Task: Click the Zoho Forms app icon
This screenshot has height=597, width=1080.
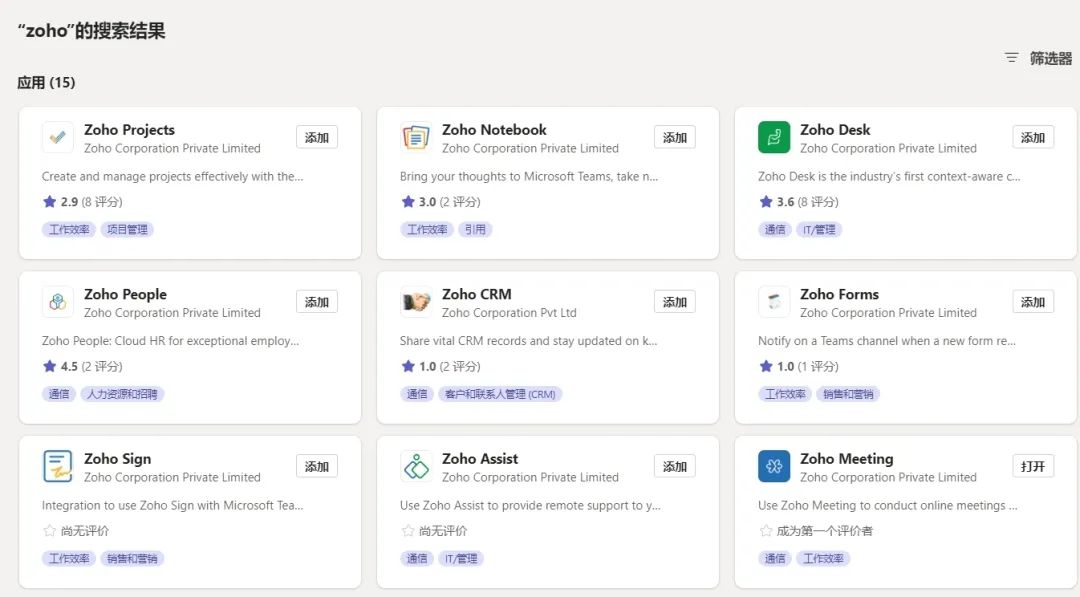Action: (x=774, y=302)
